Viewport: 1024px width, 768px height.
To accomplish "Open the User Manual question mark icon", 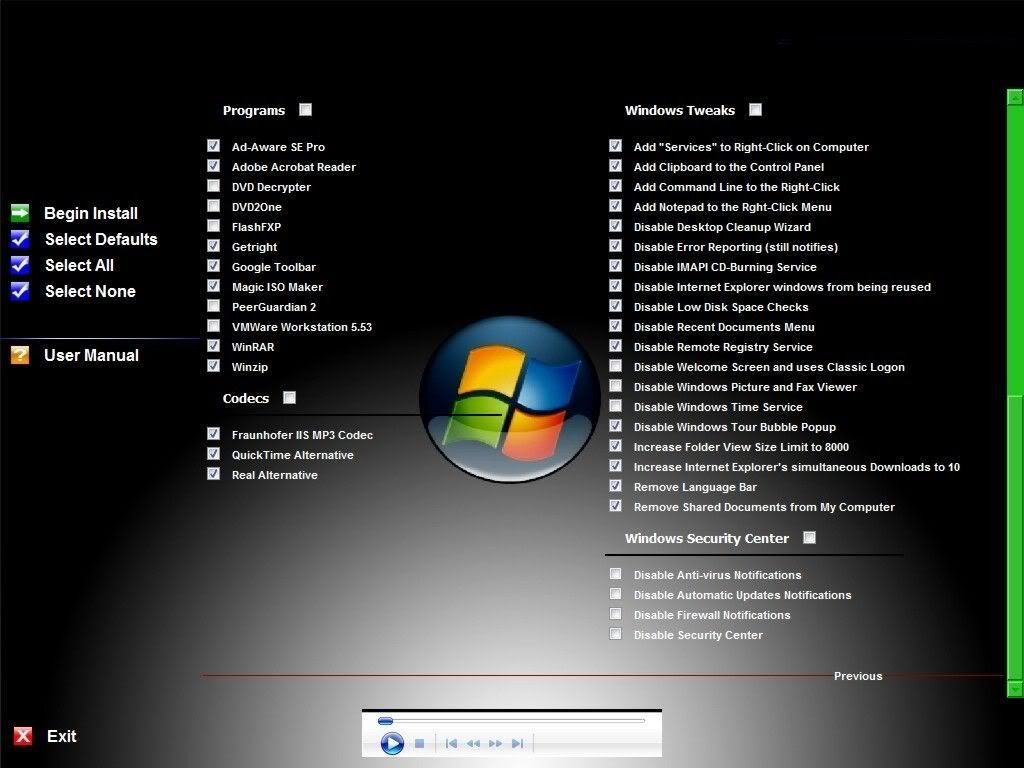I will coord(20,355).
